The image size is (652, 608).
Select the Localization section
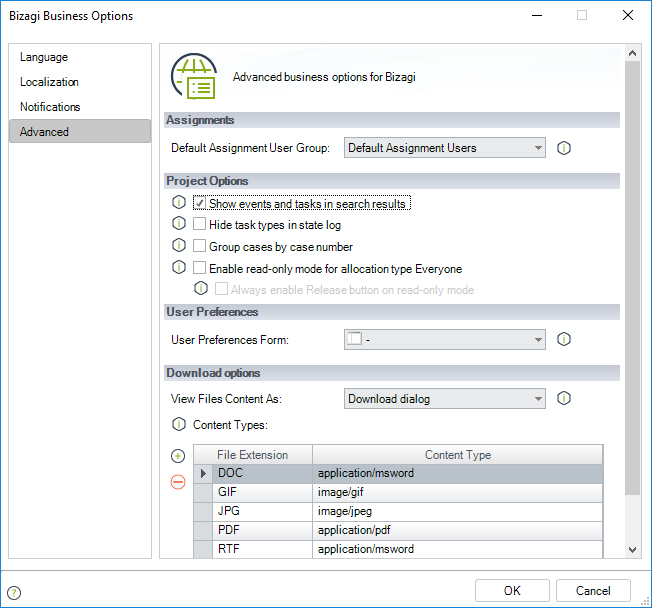pos(80,82)
